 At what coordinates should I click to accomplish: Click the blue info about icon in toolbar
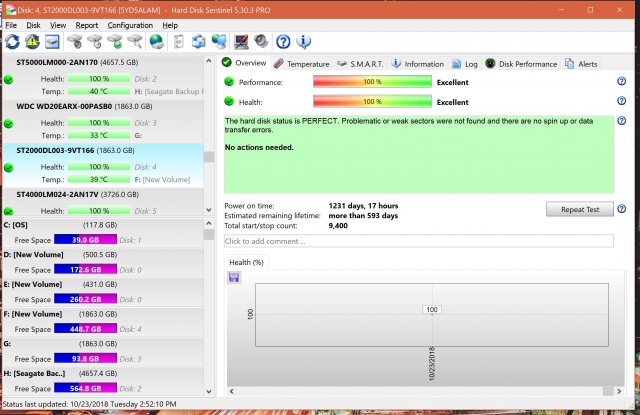point(304,42)
